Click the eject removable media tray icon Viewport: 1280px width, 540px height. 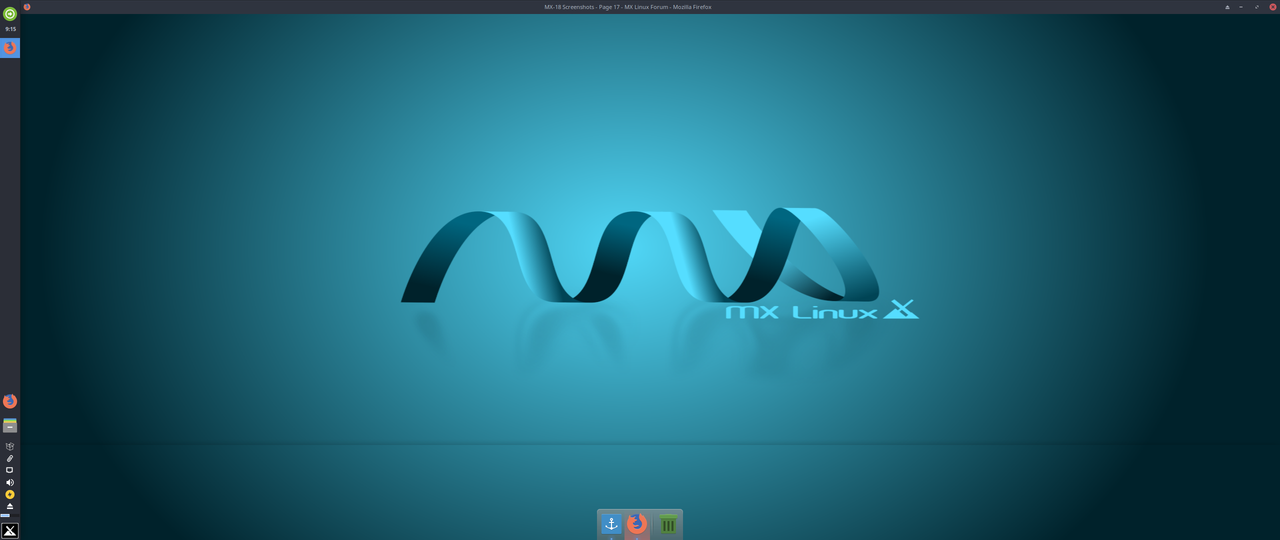(x=10, y=506)
